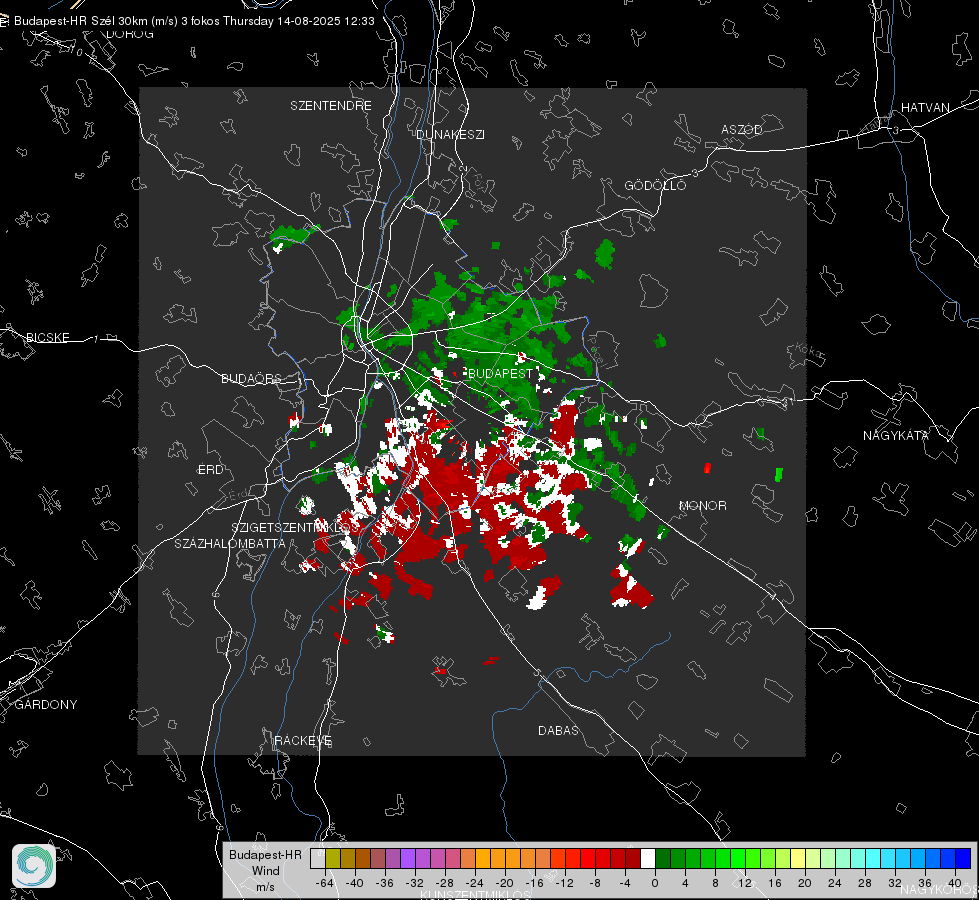Click the m/s unit label in legend
The image size is (979, 900).
tap(265, 886)
